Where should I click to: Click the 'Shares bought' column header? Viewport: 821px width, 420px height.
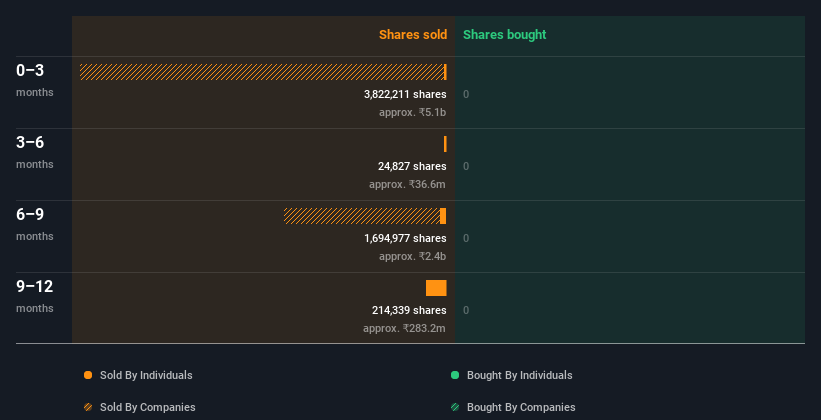pyautogui.click(x=505, y=35)
